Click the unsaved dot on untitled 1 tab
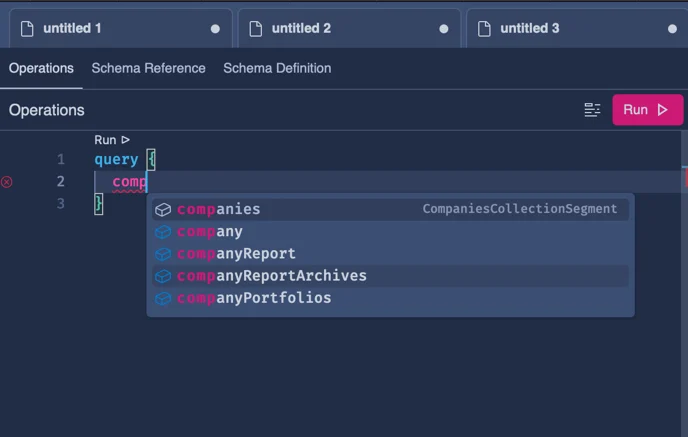The height and width of the screenshot is (437, 688). [215, 29]
